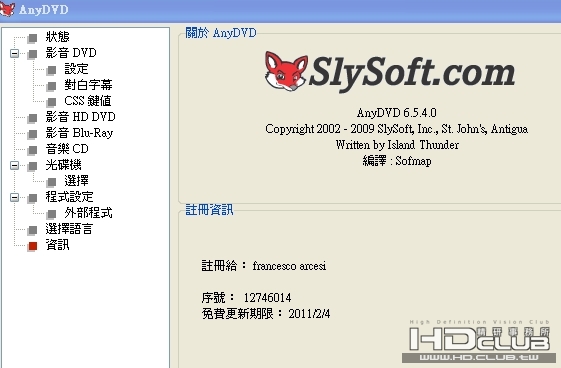This screenshot has height=368, width=561.
Task: Click the AnyDVD 6.5.4.0 version text
Action: (x=396, y=113)
